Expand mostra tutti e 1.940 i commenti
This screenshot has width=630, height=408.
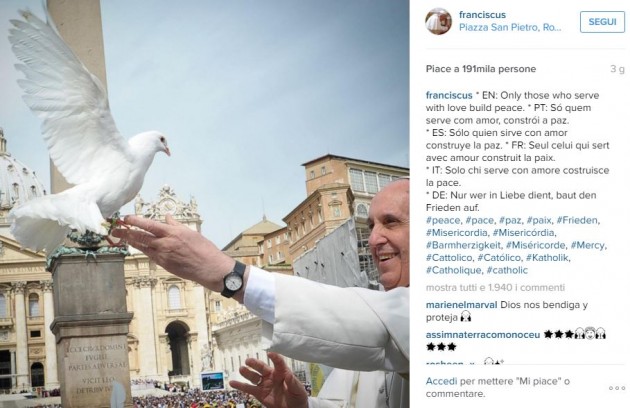(495, 287)
